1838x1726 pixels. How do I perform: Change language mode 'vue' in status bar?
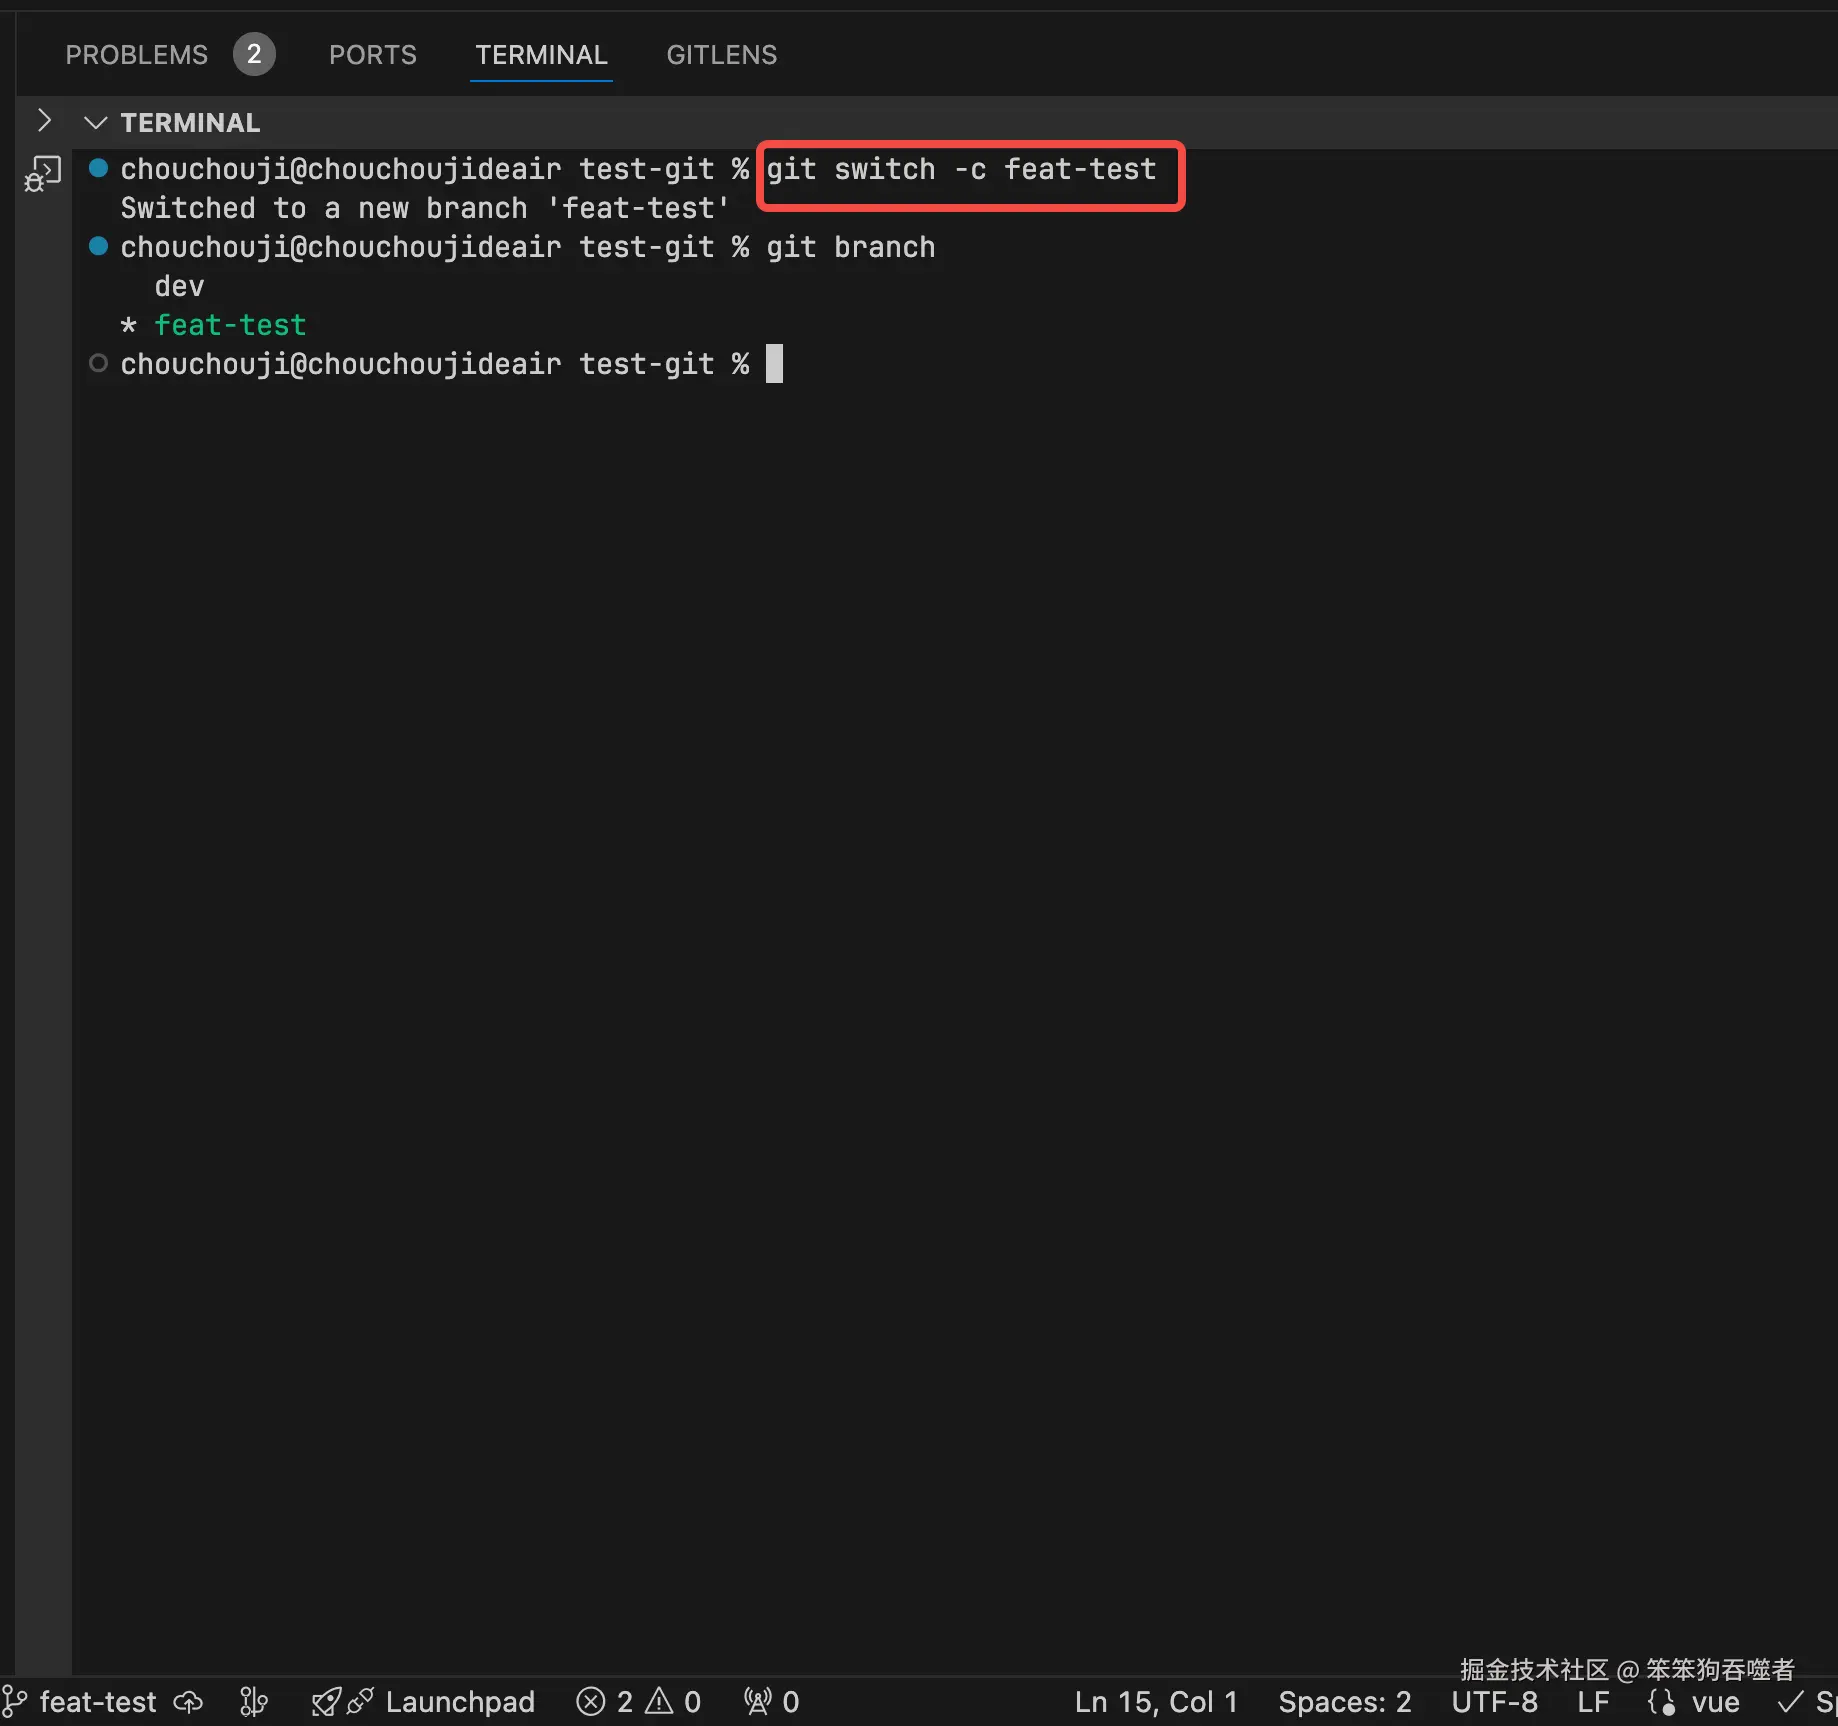click(x=1716, y=1702)
